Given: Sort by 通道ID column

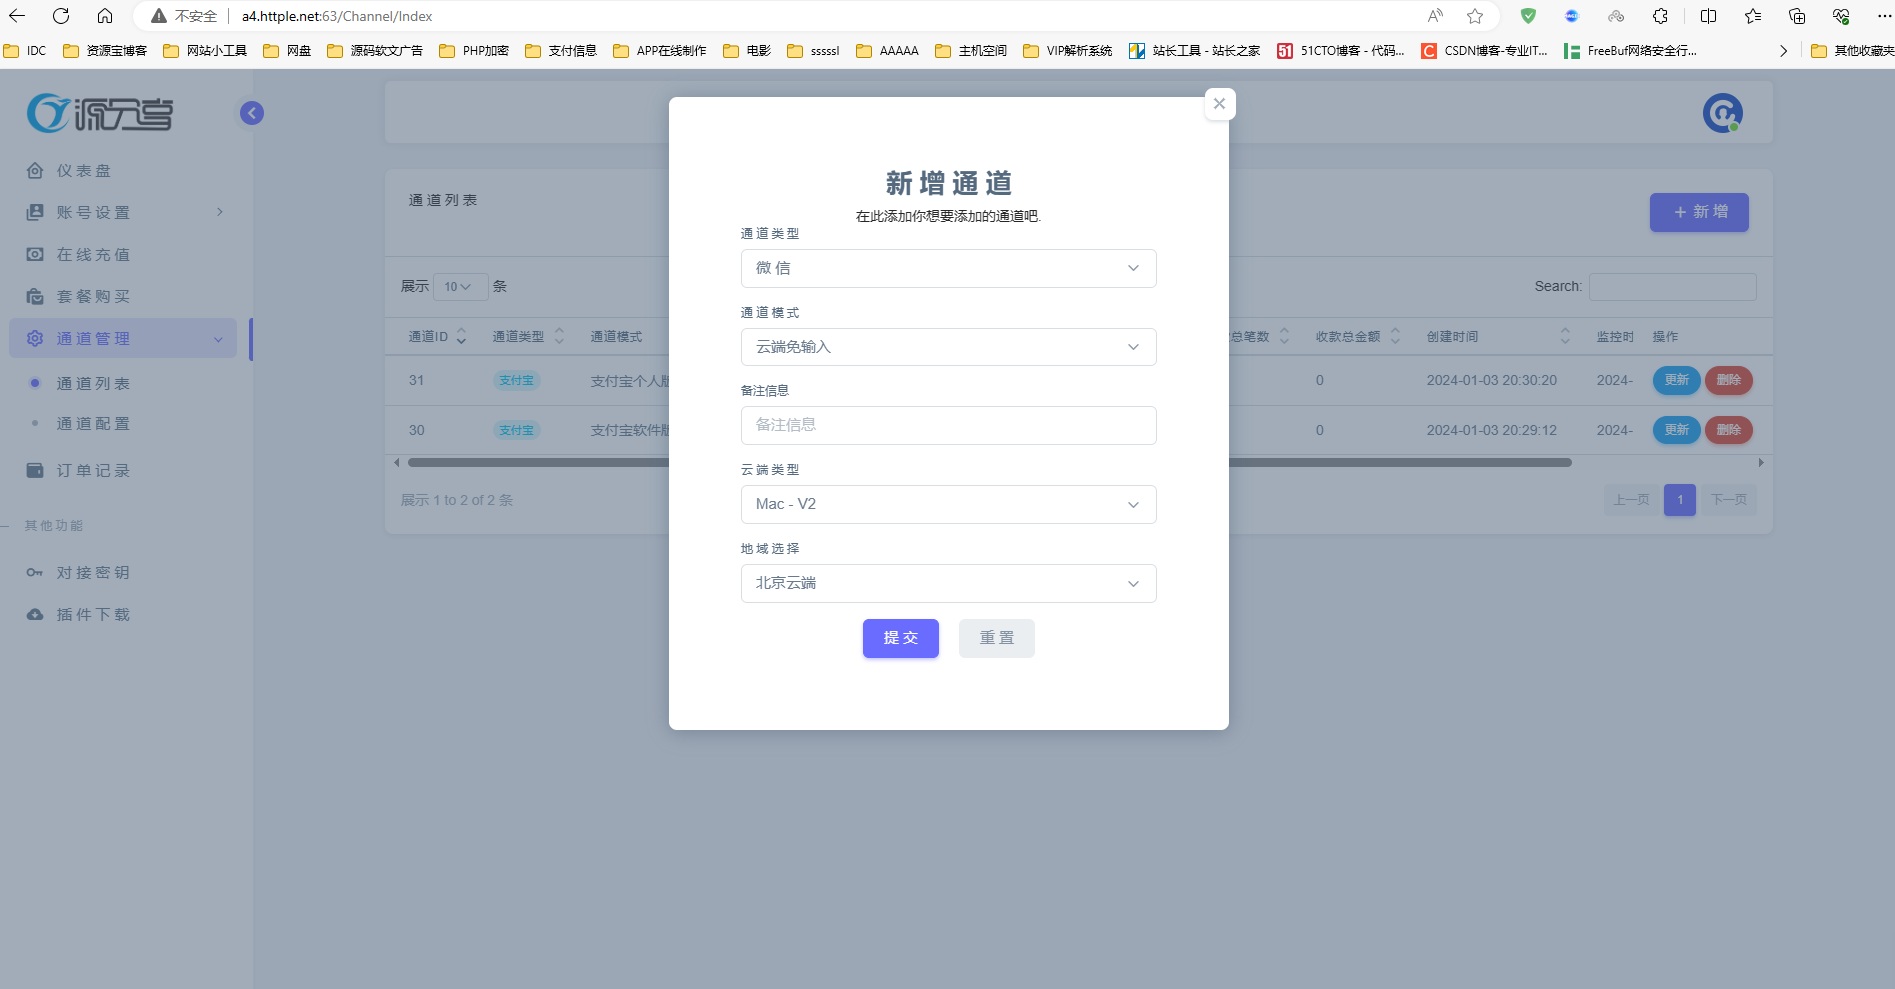Looking at the screenshot, I should point(438,337).
